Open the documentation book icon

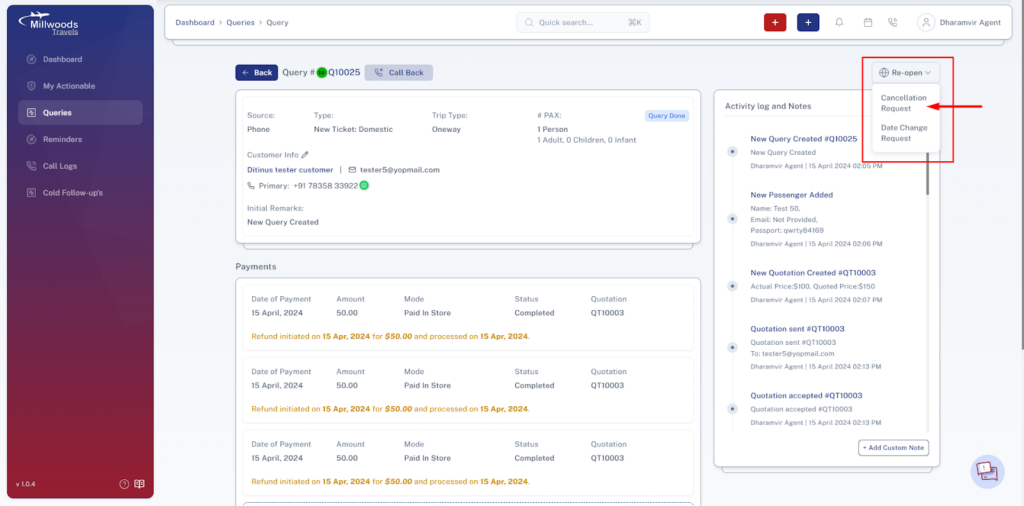point(139,484)
